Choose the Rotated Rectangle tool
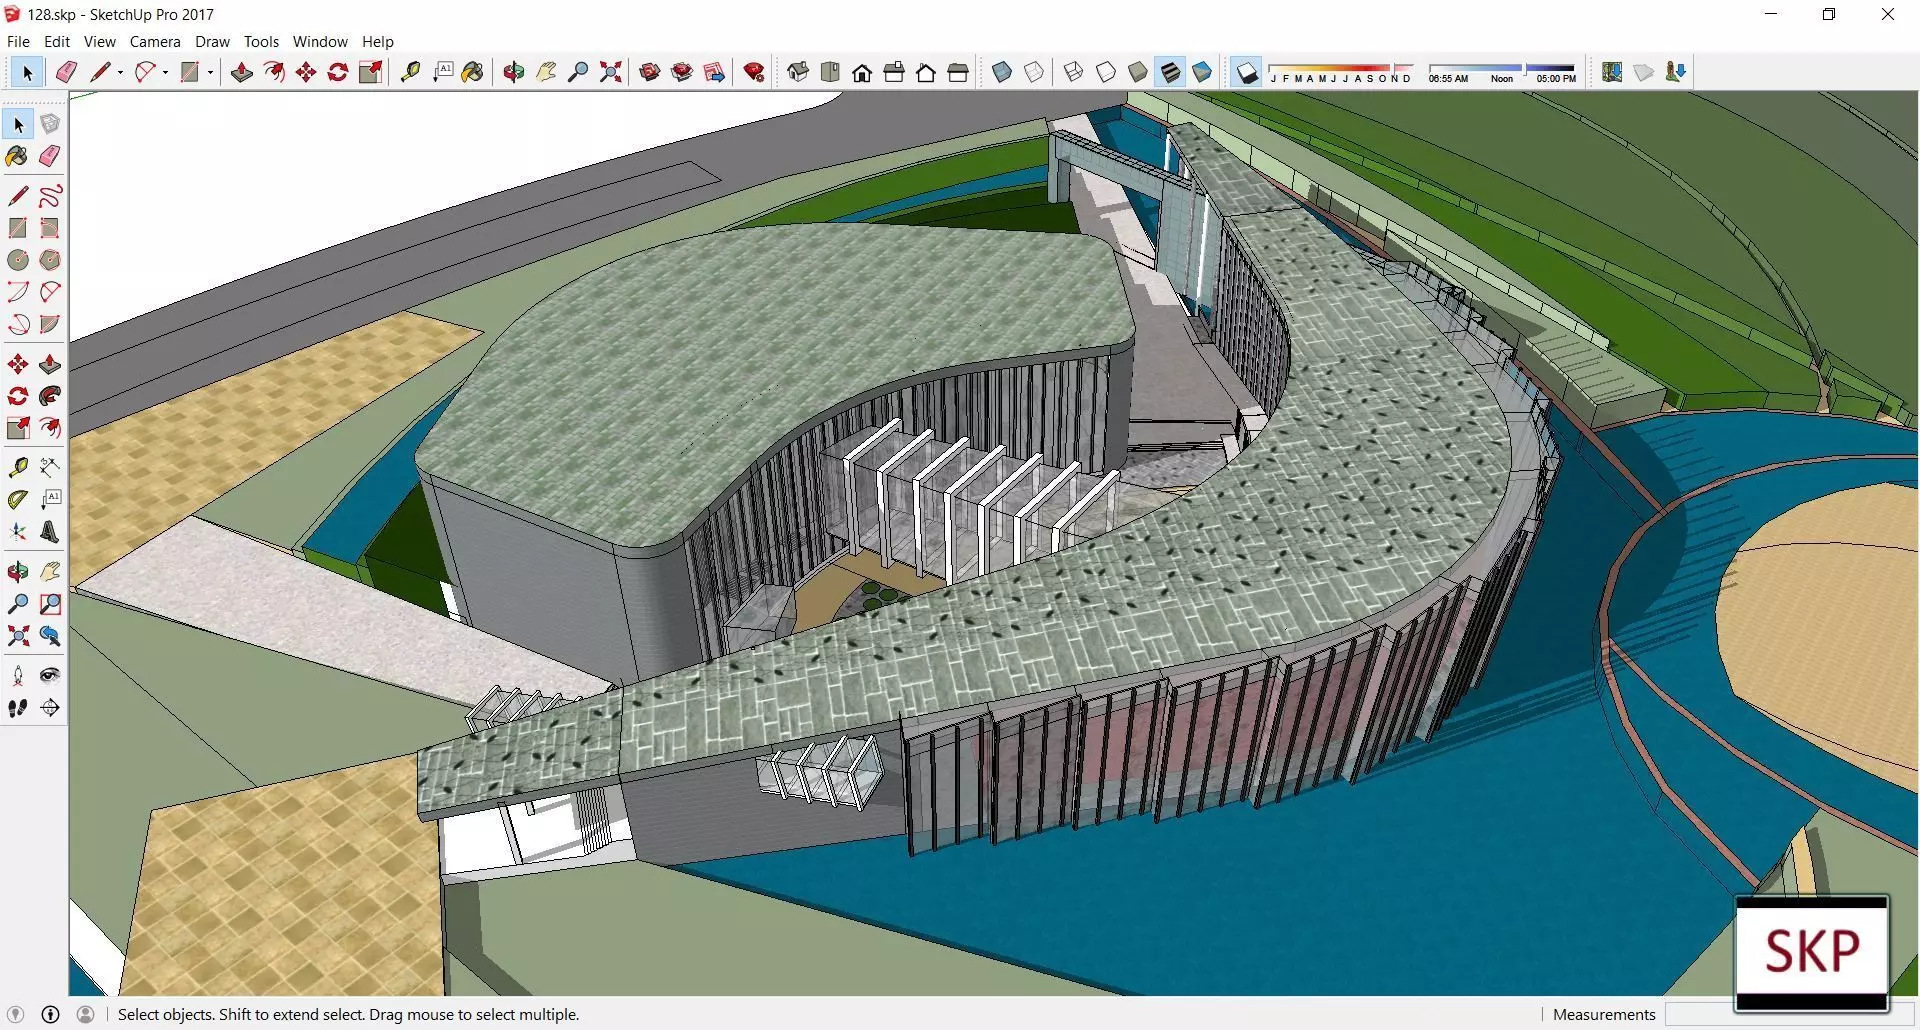 coord(50,228)
